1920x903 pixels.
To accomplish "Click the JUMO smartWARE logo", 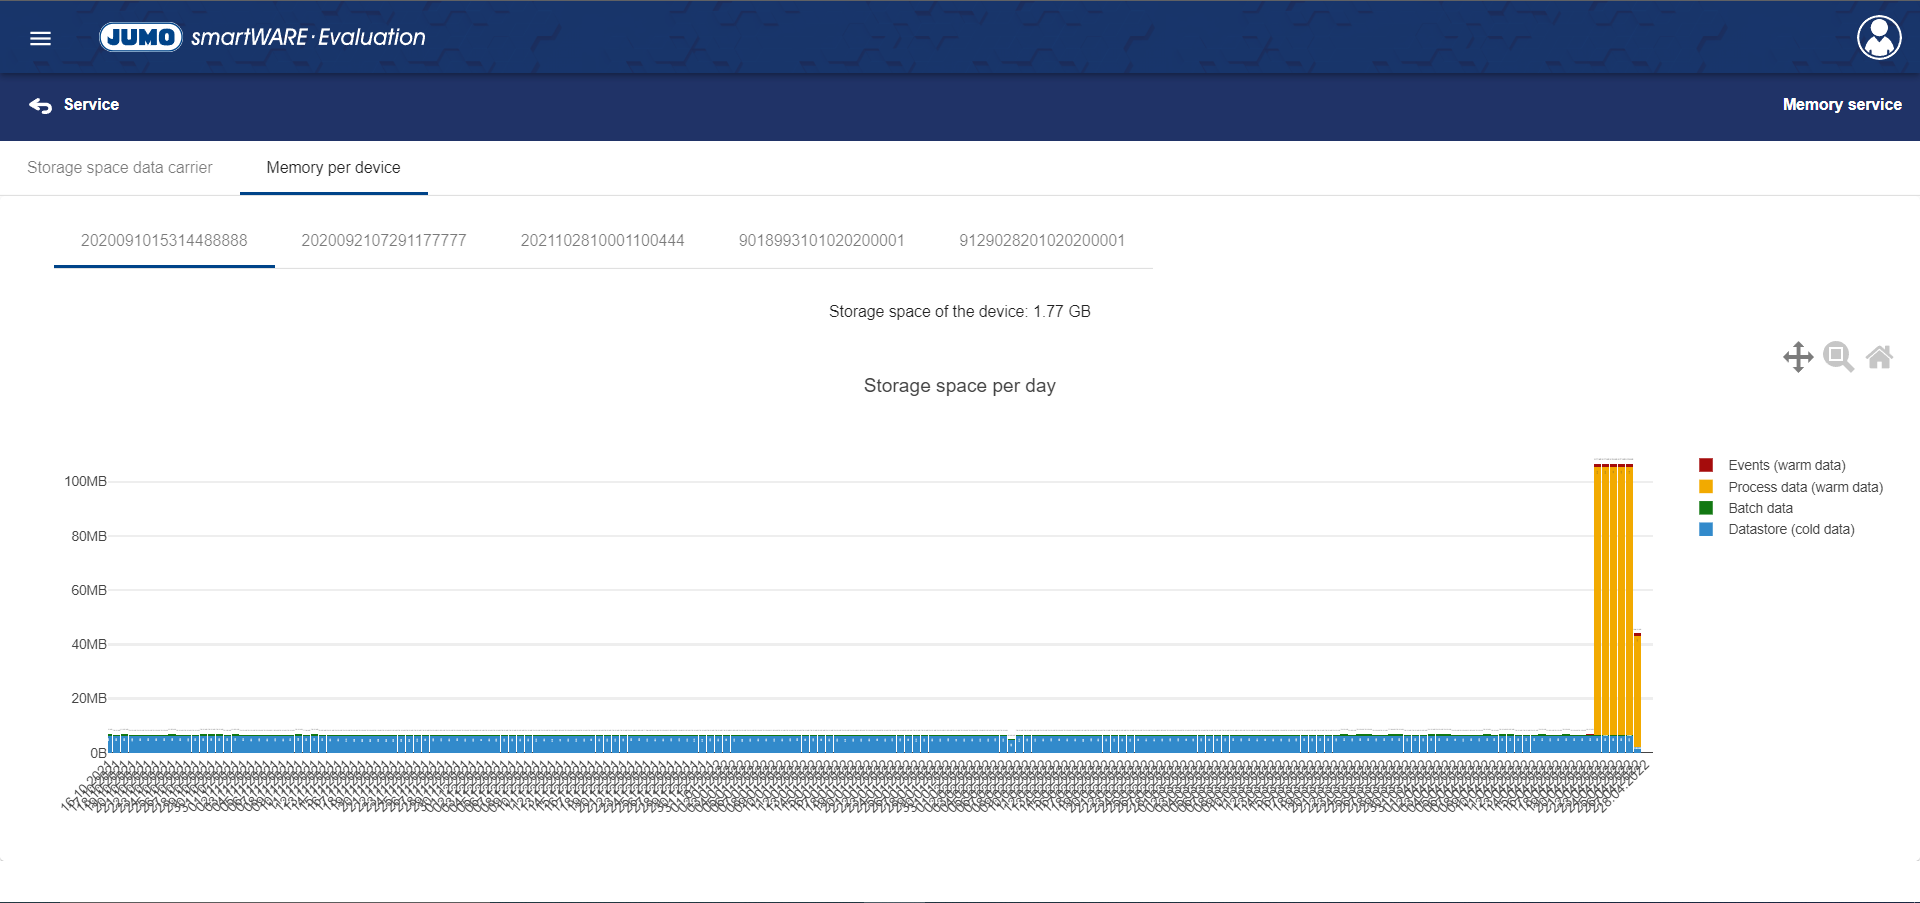I will (x=262, y=37).
